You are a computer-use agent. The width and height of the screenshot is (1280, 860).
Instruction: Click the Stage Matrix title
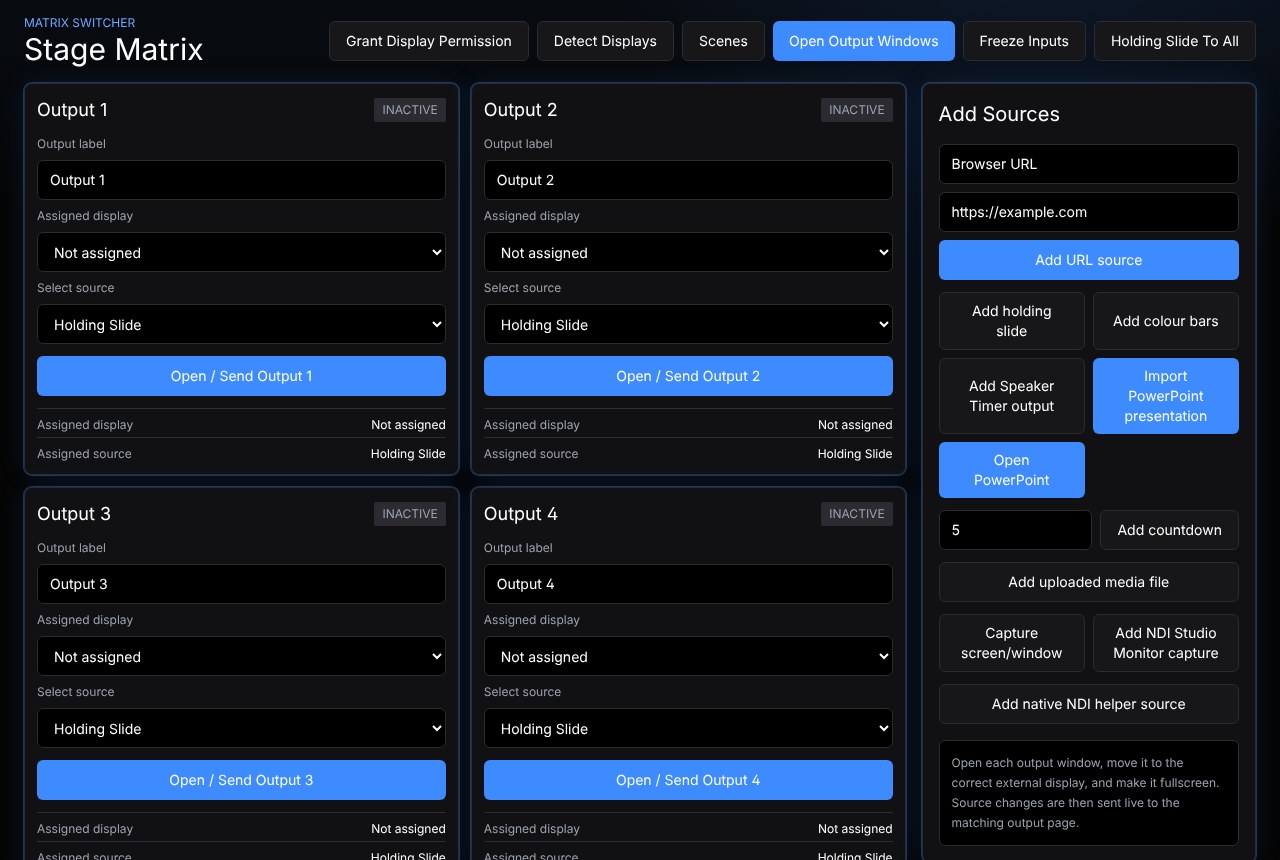coord(114,49)
